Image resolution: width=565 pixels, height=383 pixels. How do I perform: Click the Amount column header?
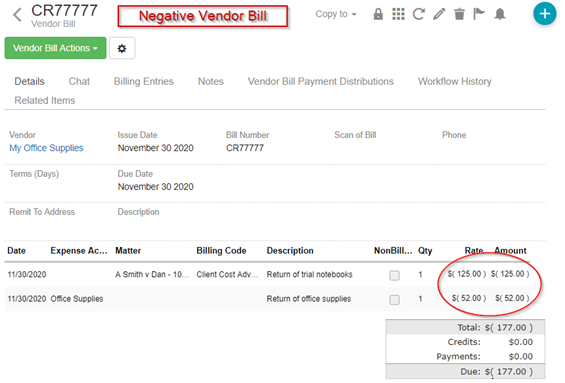[x=510, y=251]
